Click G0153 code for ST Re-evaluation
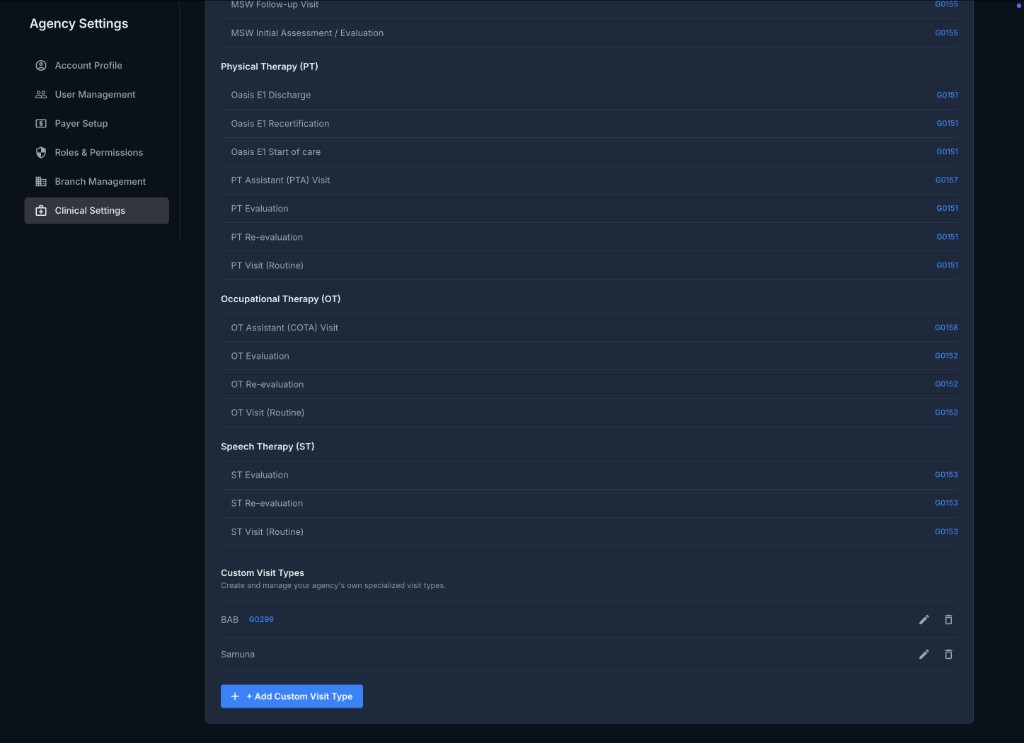 coord(946,503)
